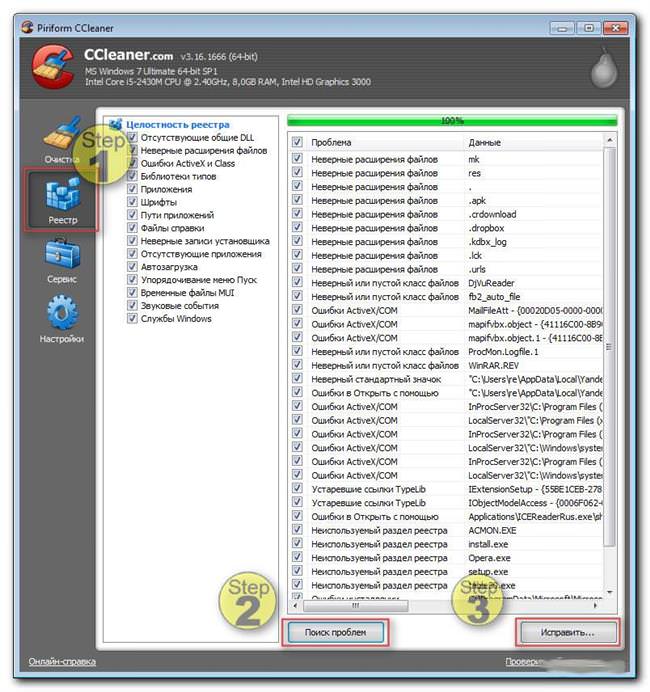Uncheck the row with data .apk
Screen dimensions: 650x692
297,200
